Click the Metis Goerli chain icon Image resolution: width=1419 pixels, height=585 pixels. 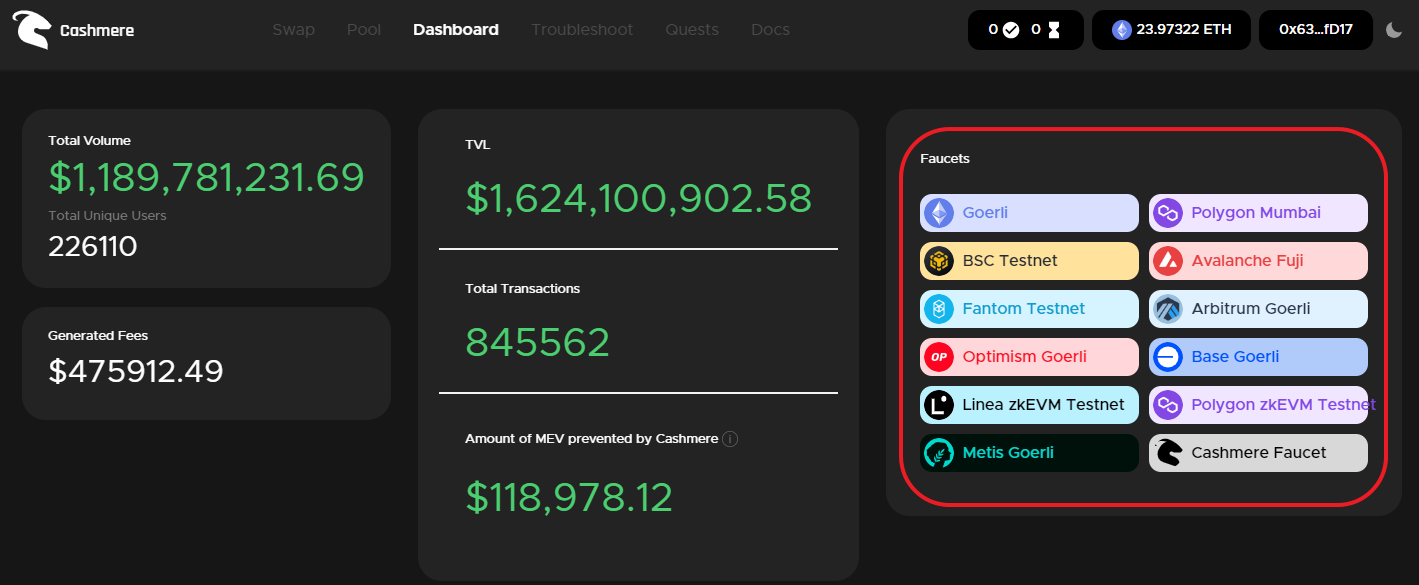[x=939, y=453]
